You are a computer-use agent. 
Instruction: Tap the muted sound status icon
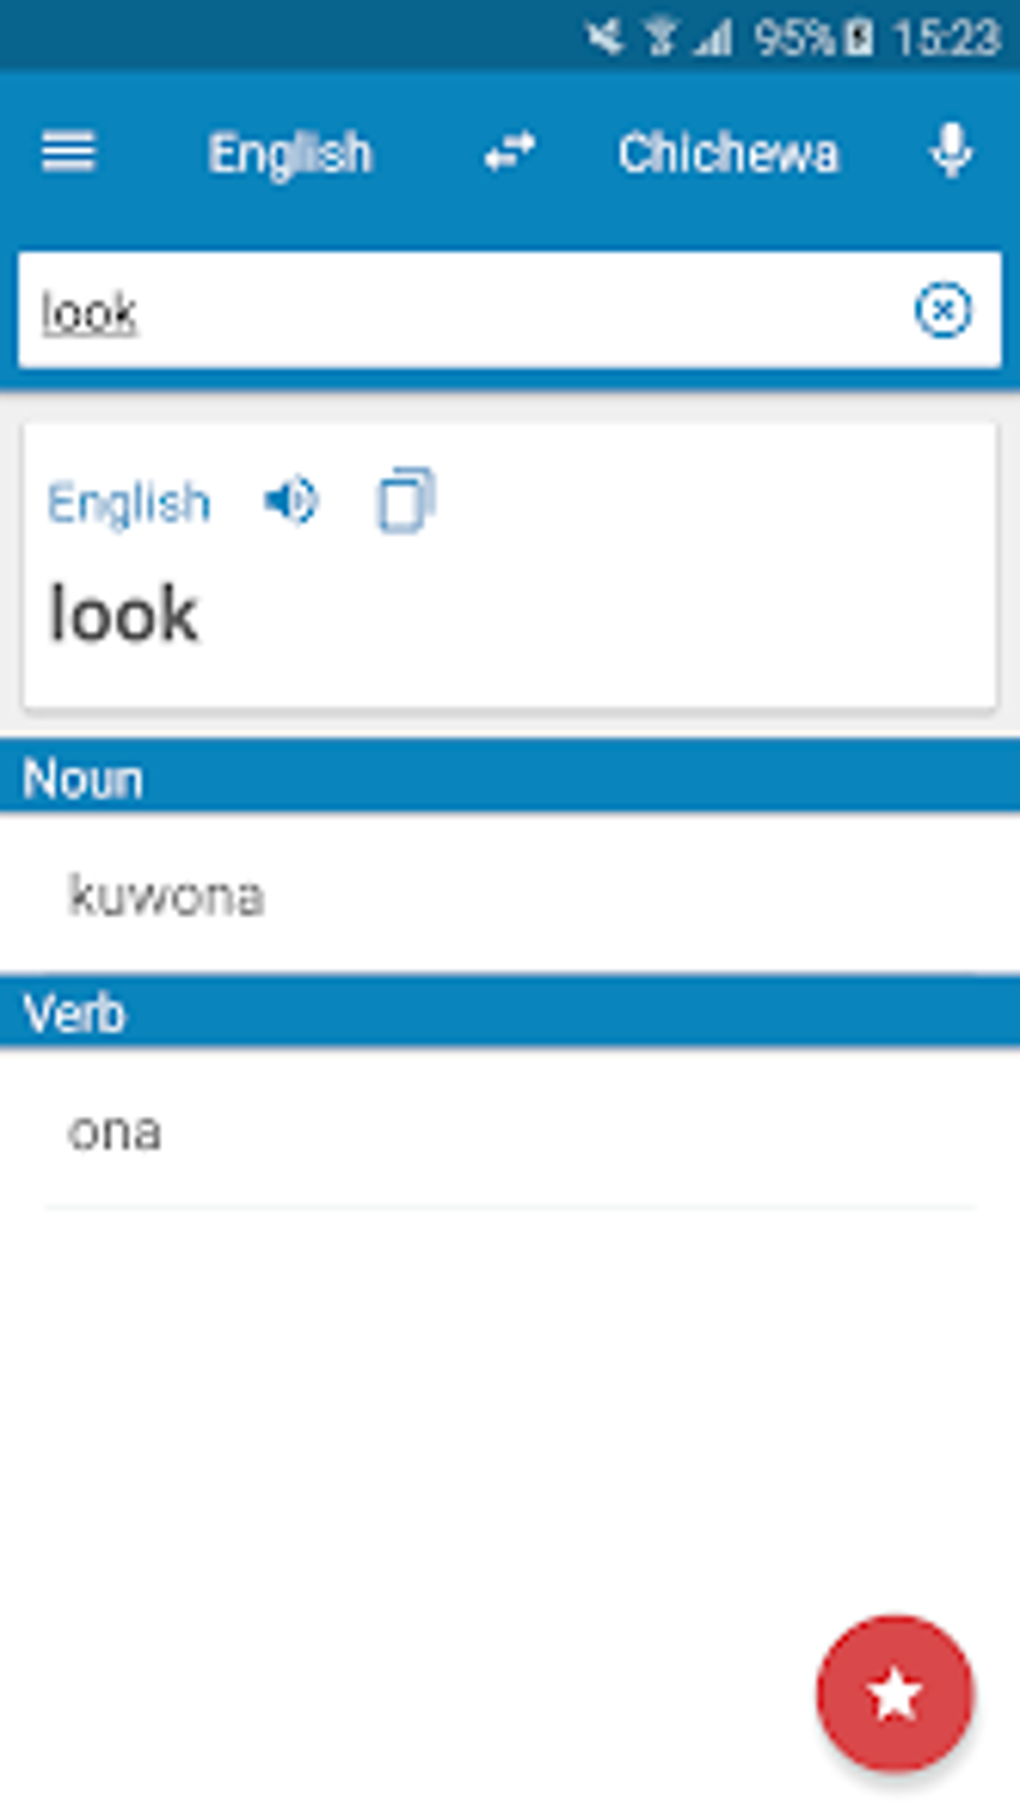pos(604,38)
